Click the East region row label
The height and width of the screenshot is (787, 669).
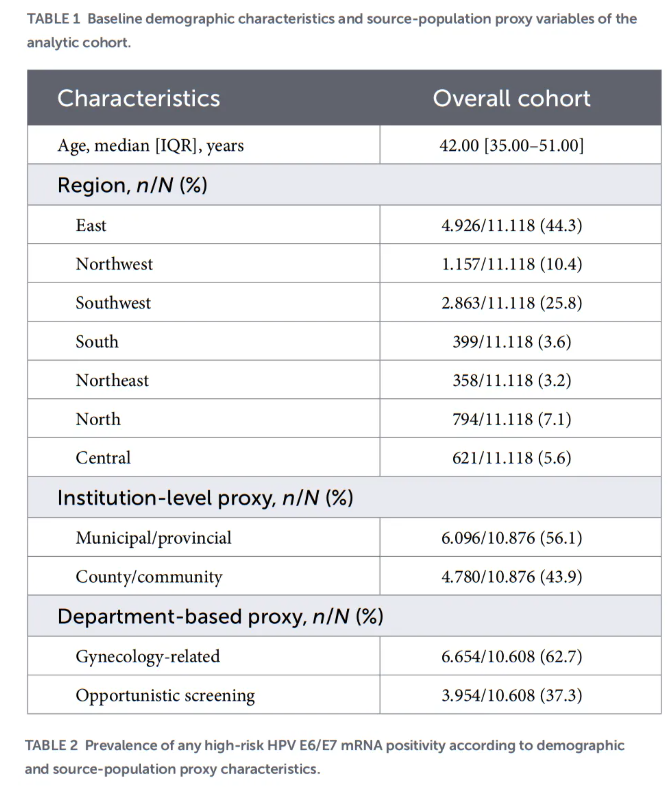click(x=91, y=225)
